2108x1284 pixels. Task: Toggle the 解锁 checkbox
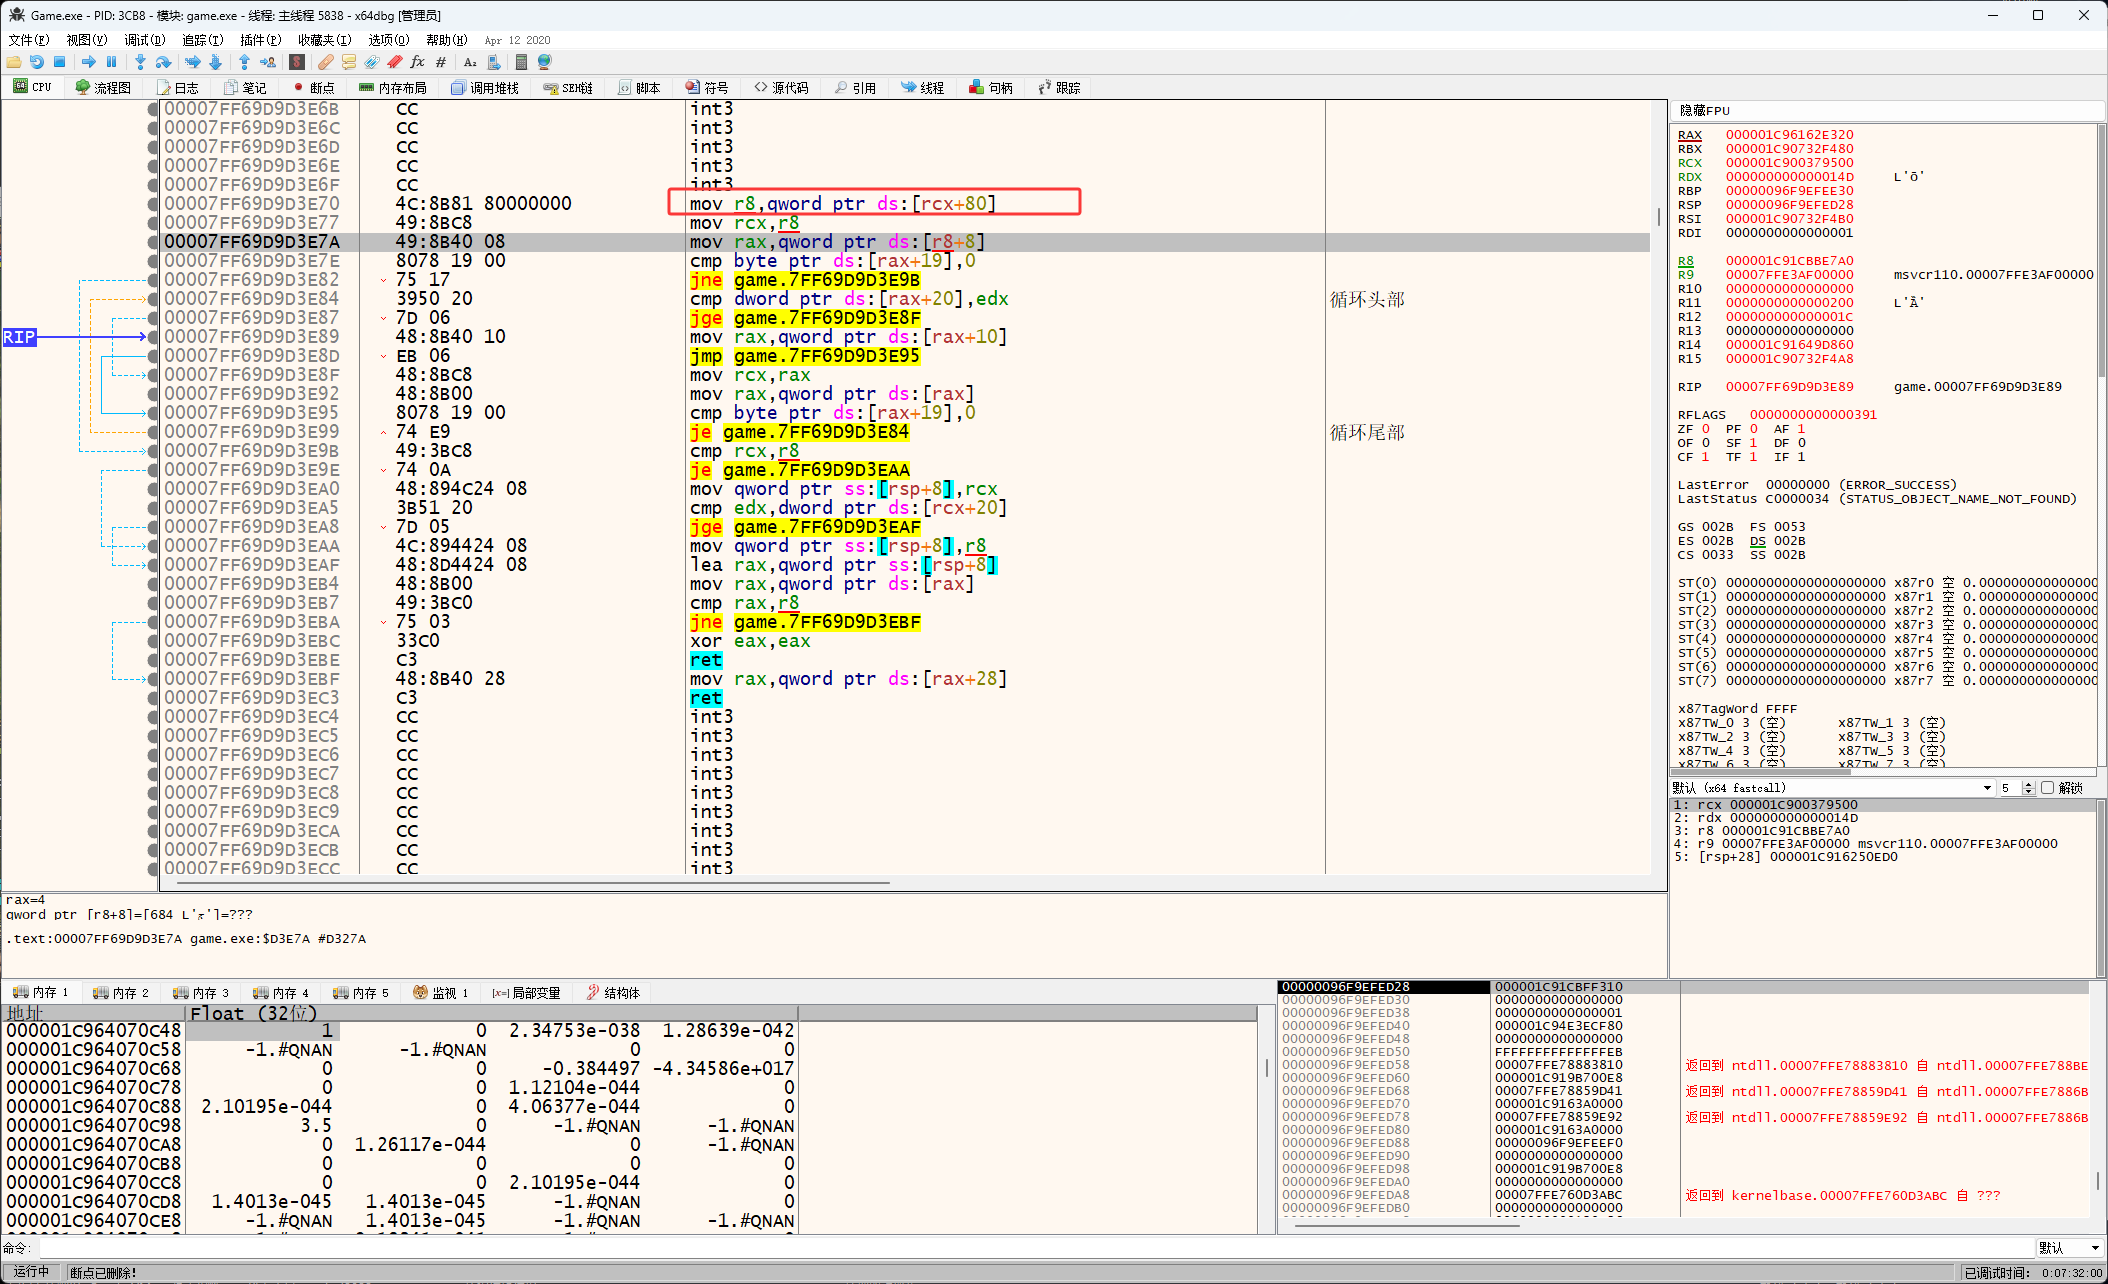point(2047,788)
